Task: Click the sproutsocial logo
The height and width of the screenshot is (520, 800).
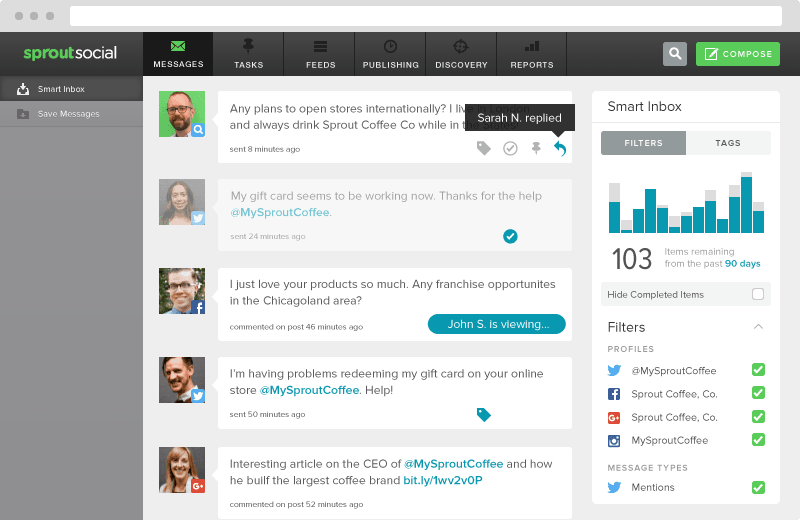Action: click(70, 53)
